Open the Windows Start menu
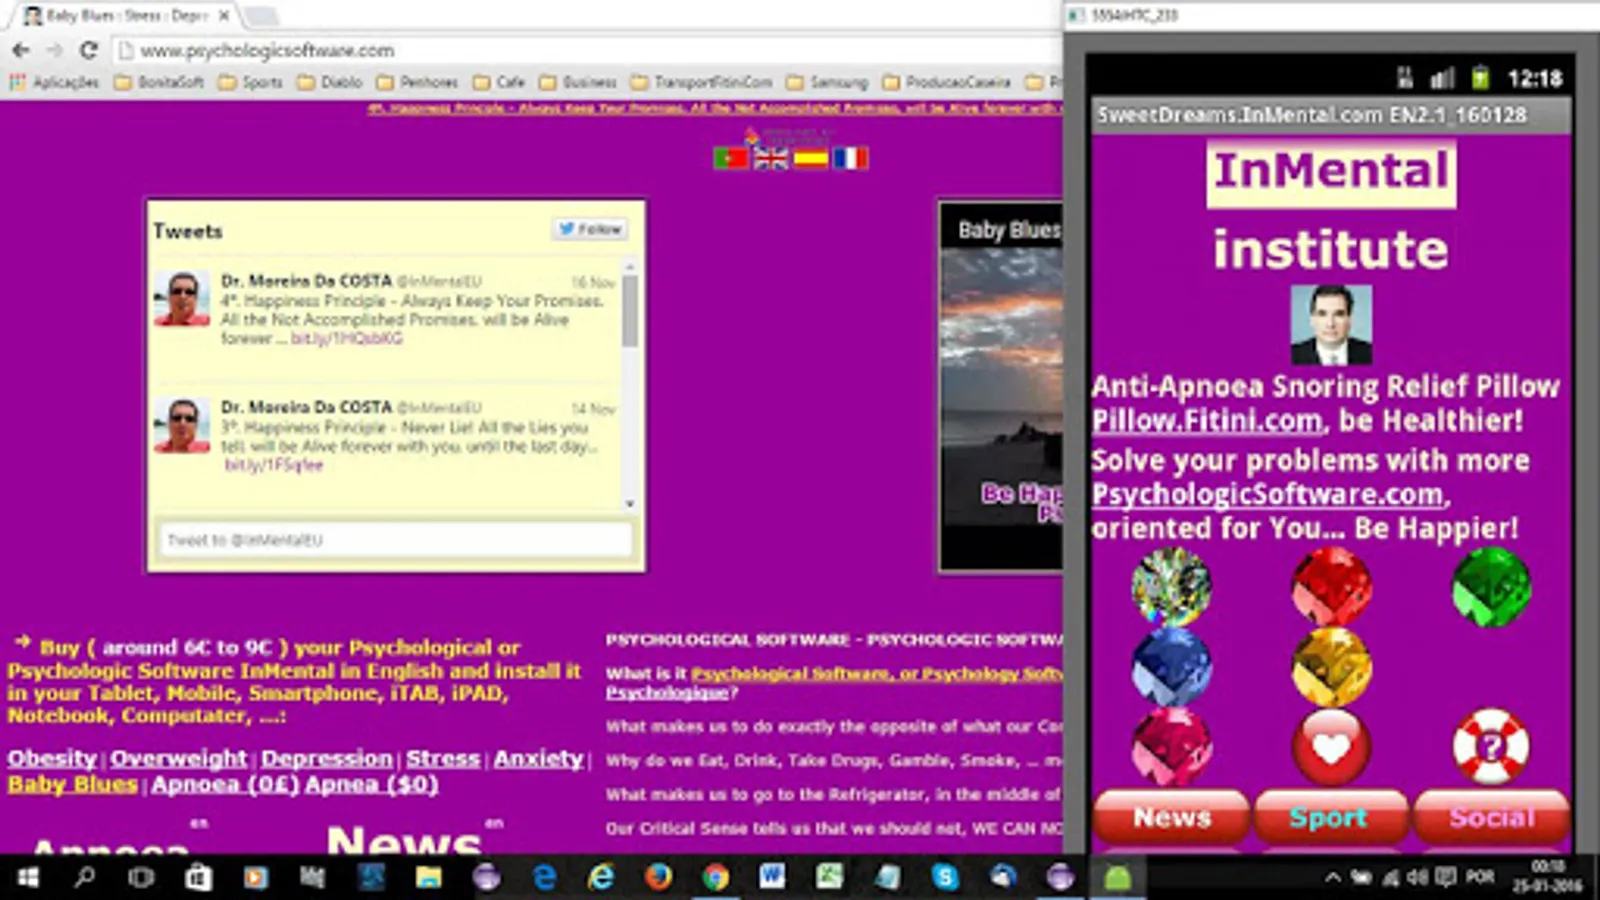This screenshot has height=900, width=1600. click(x=28, y=878)
